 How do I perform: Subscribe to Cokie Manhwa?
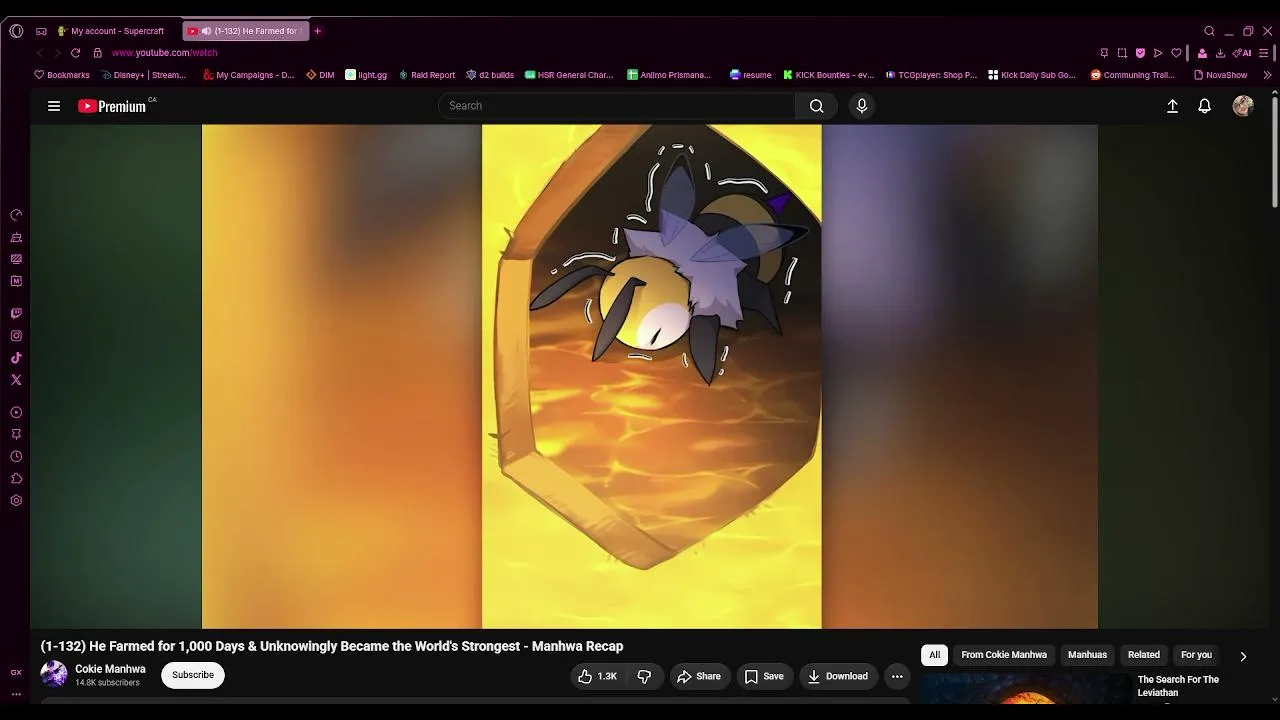(193, 675)
